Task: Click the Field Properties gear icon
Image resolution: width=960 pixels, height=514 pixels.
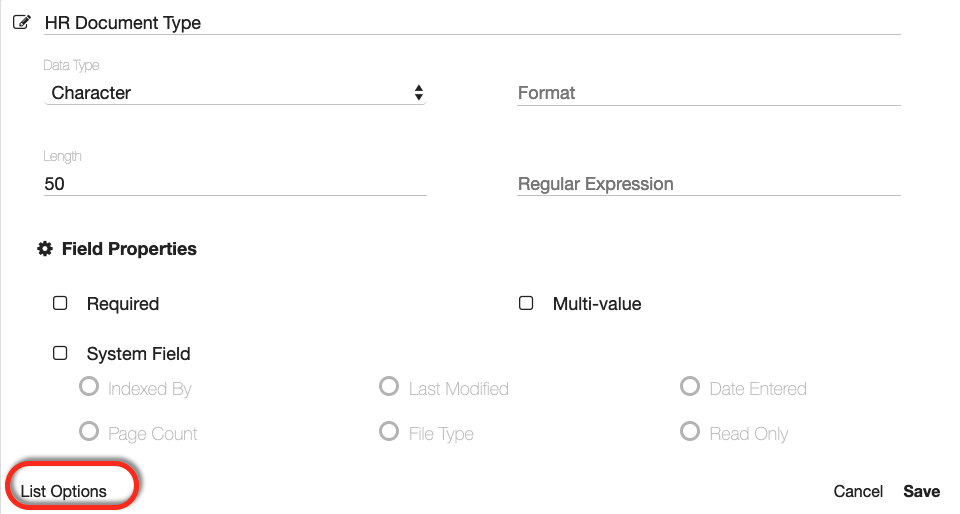Action: click(45, 249)
